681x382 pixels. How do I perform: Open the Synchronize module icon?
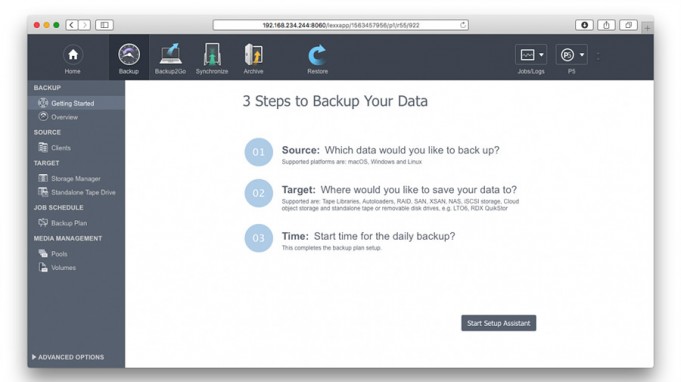pyautogui.click(x=212, y=54)
